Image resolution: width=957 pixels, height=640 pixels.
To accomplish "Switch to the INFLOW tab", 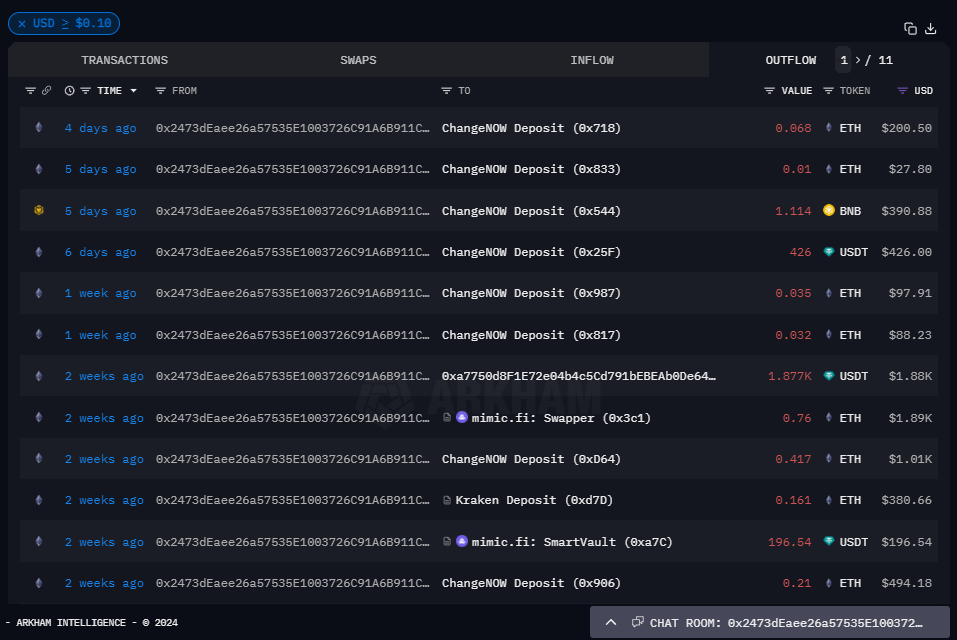I will [592, 60].
